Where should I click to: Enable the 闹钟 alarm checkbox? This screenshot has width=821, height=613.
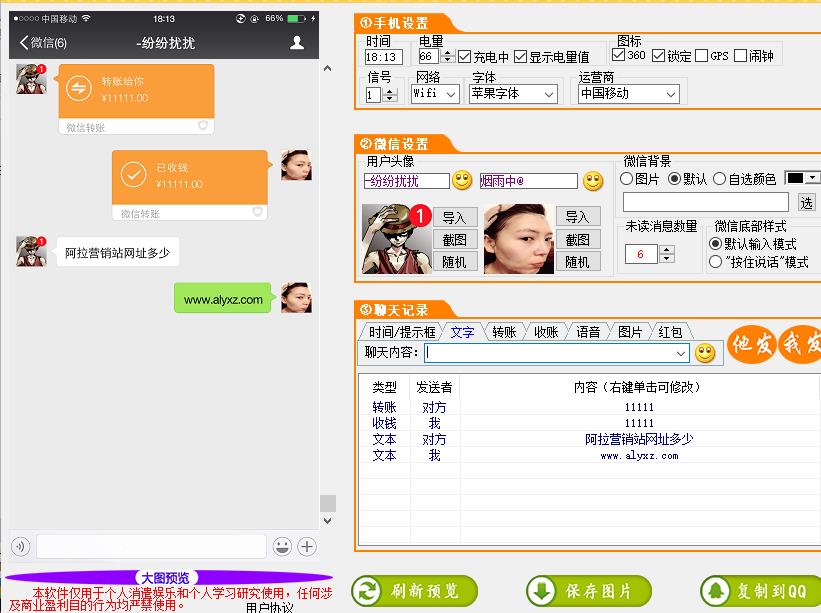coord(740,55)
